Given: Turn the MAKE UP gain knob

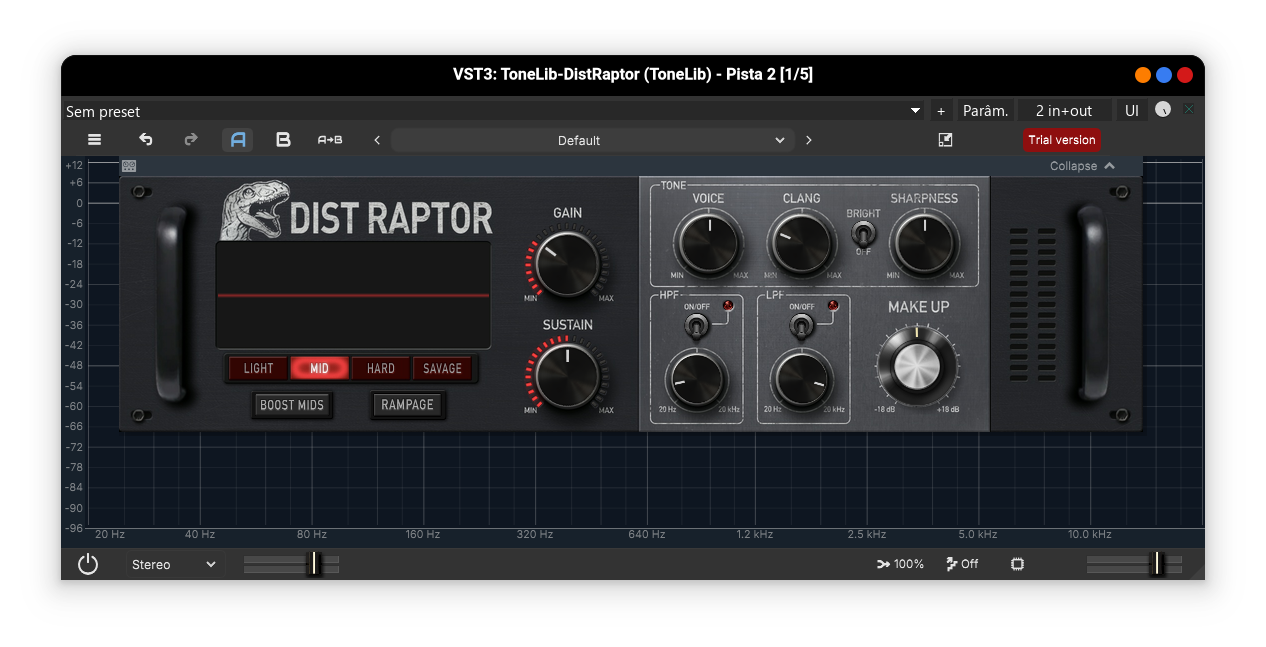Looking at the screenshot, I should [x=917, y=364].
